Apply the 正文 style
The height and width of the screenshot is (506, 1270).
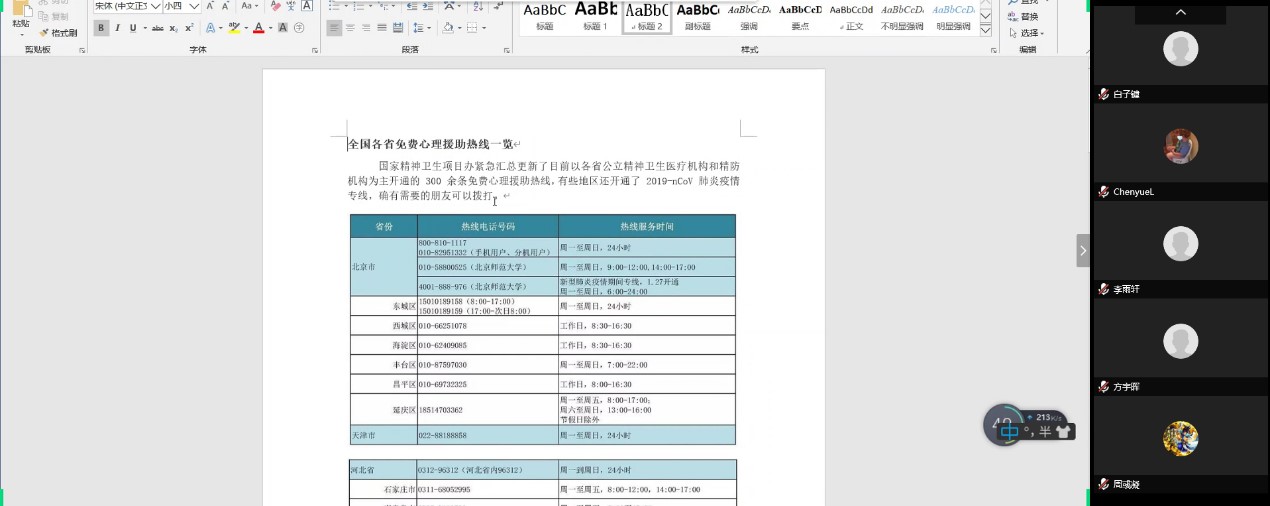click(852, 17)
